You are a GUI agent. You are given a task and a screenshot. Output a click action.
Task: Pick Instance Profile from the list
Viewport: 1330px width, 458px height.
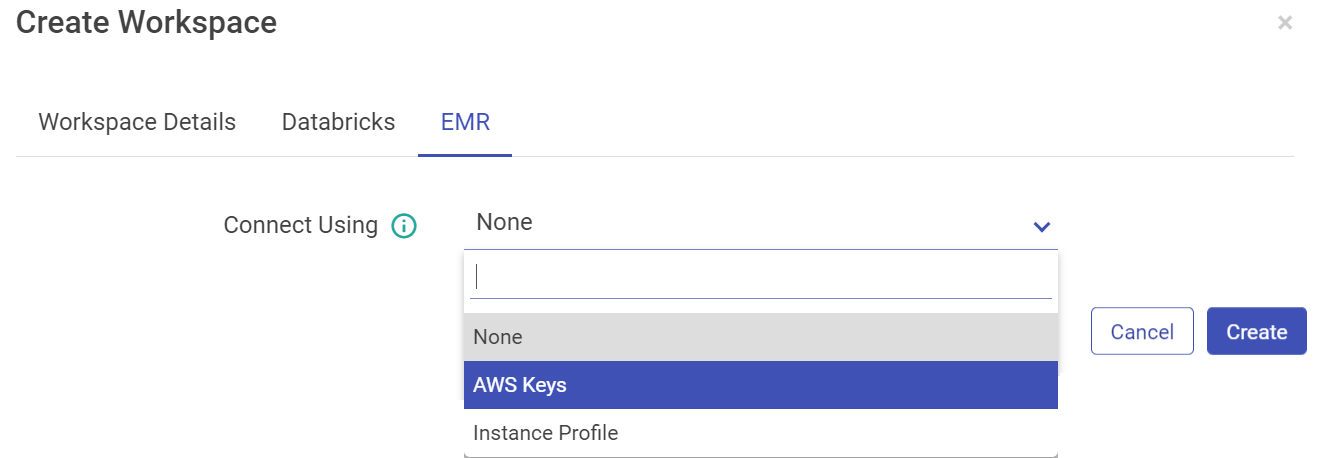[x=761, y=433]
